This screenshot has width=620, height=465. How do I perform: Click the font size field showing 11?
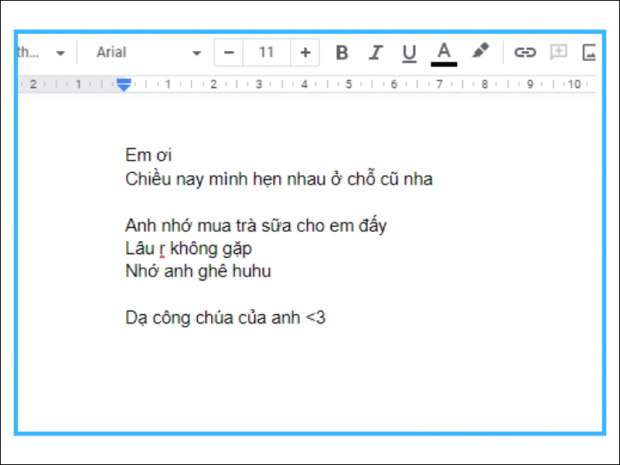coord(267,52)
